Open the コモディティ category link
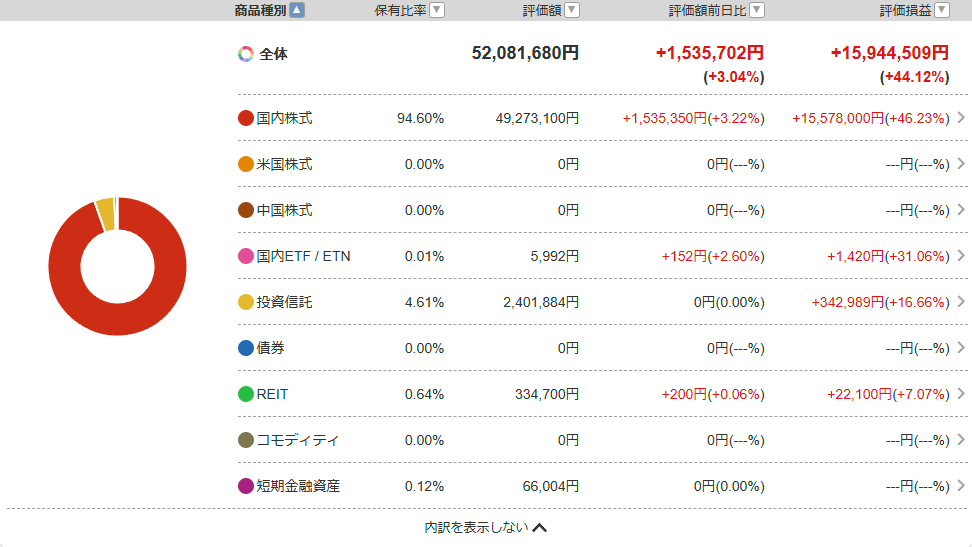 pyautogui.click(x=298, y=440)
